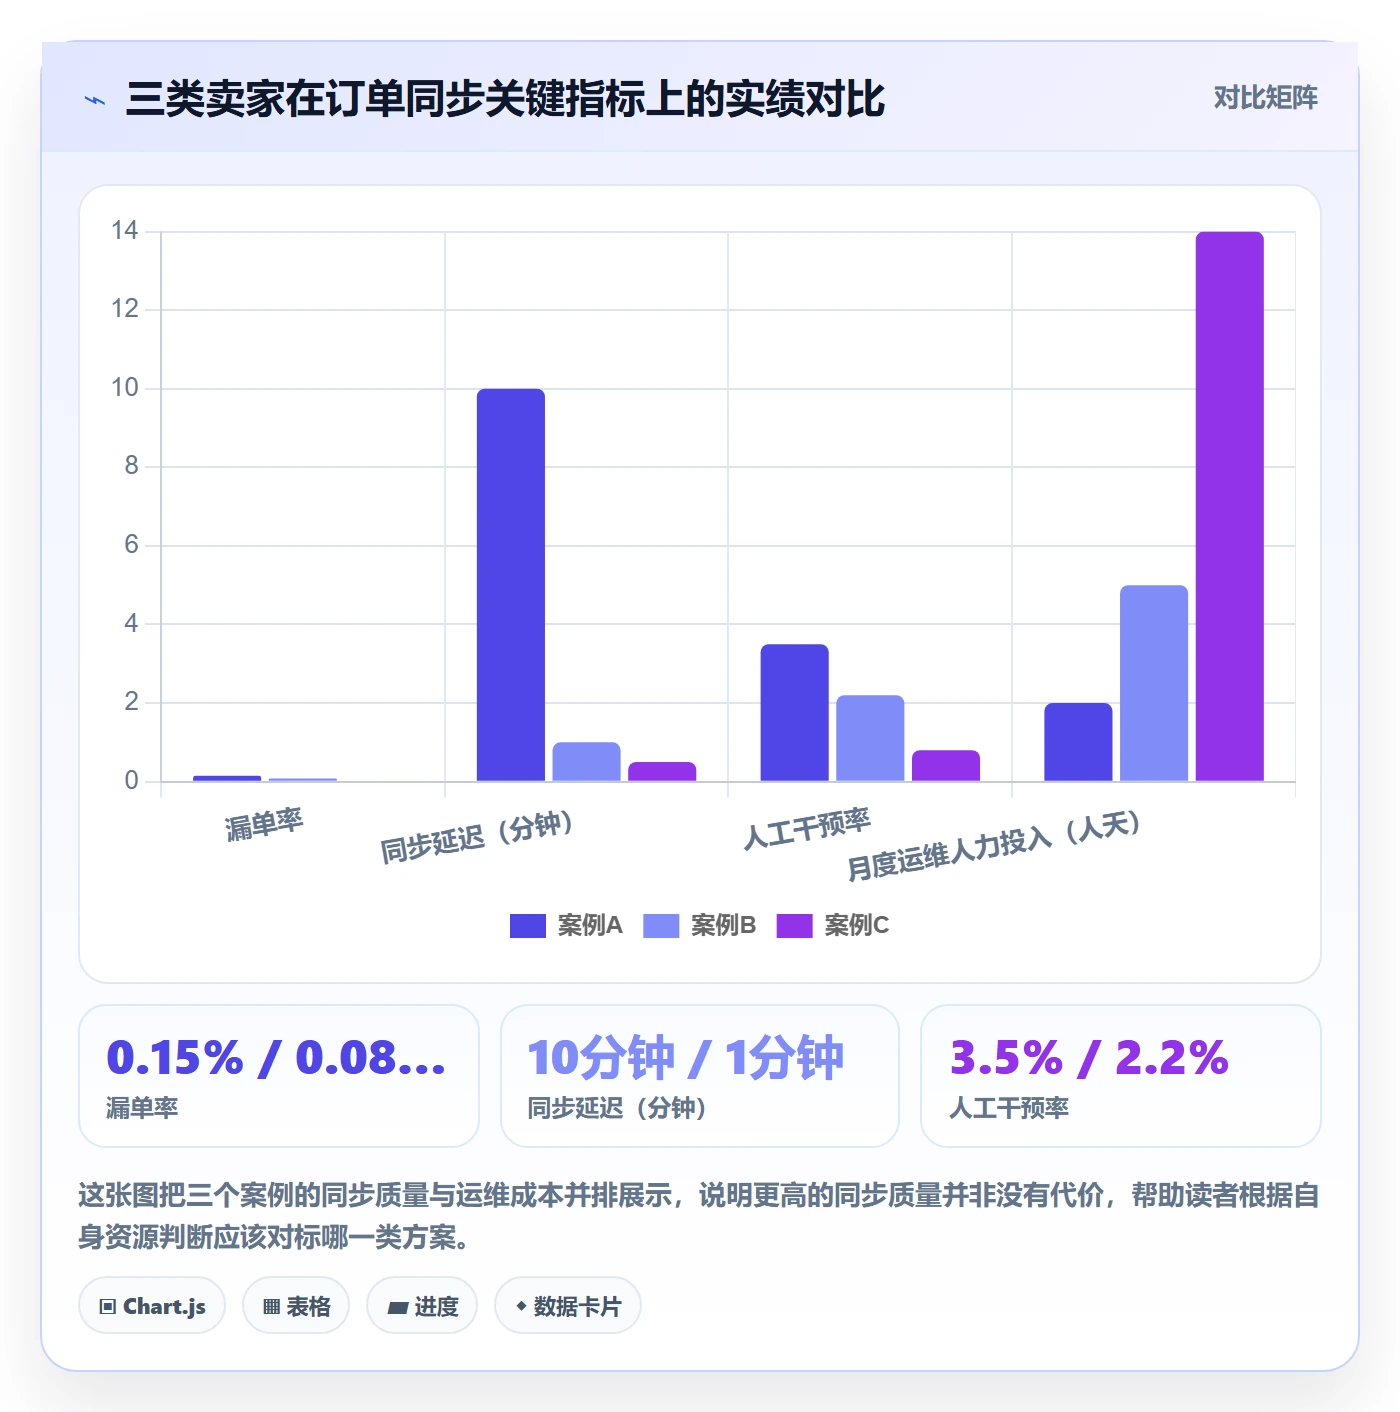Open the 人工干预率 stat card showing 3.5%
Screen dimensions: 1400x1412
[x=1121, y=1076]
